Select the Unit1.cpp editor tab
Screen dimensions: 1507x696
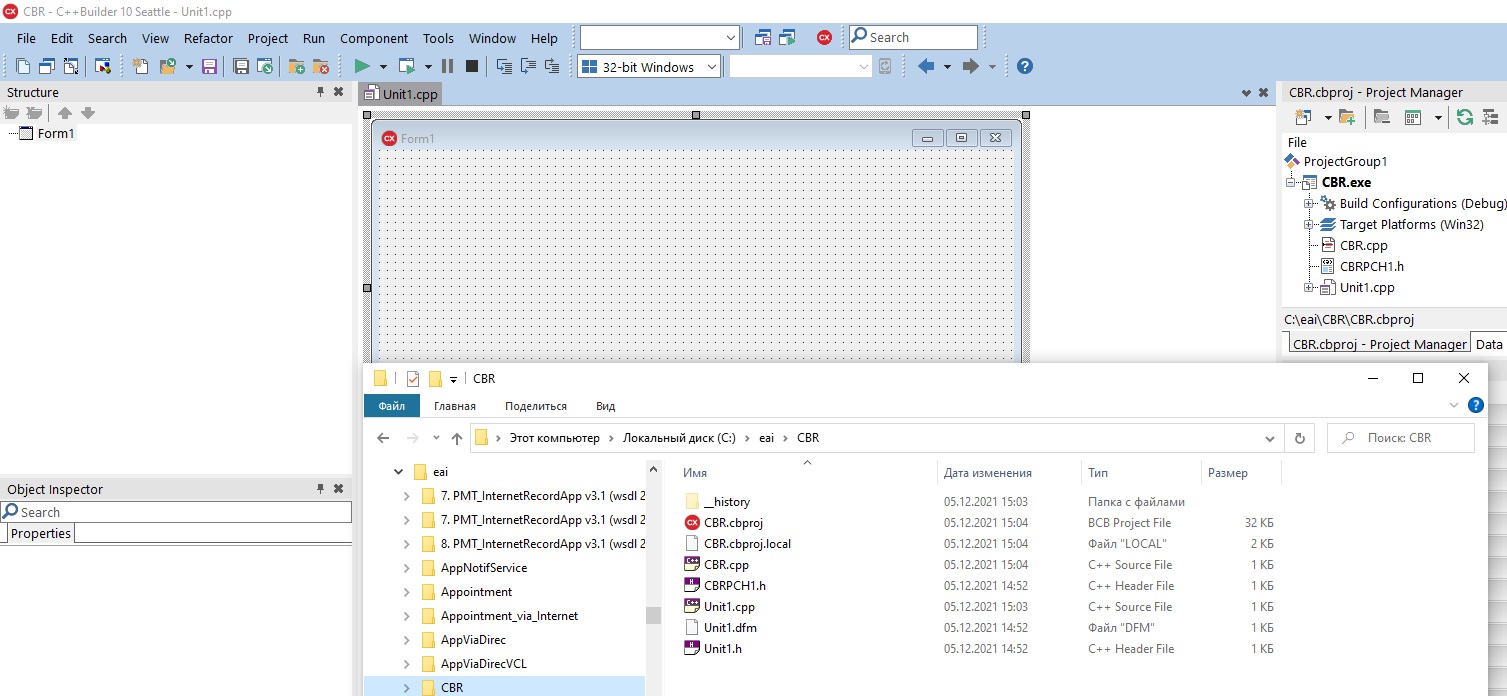click(x=401, y=94)
